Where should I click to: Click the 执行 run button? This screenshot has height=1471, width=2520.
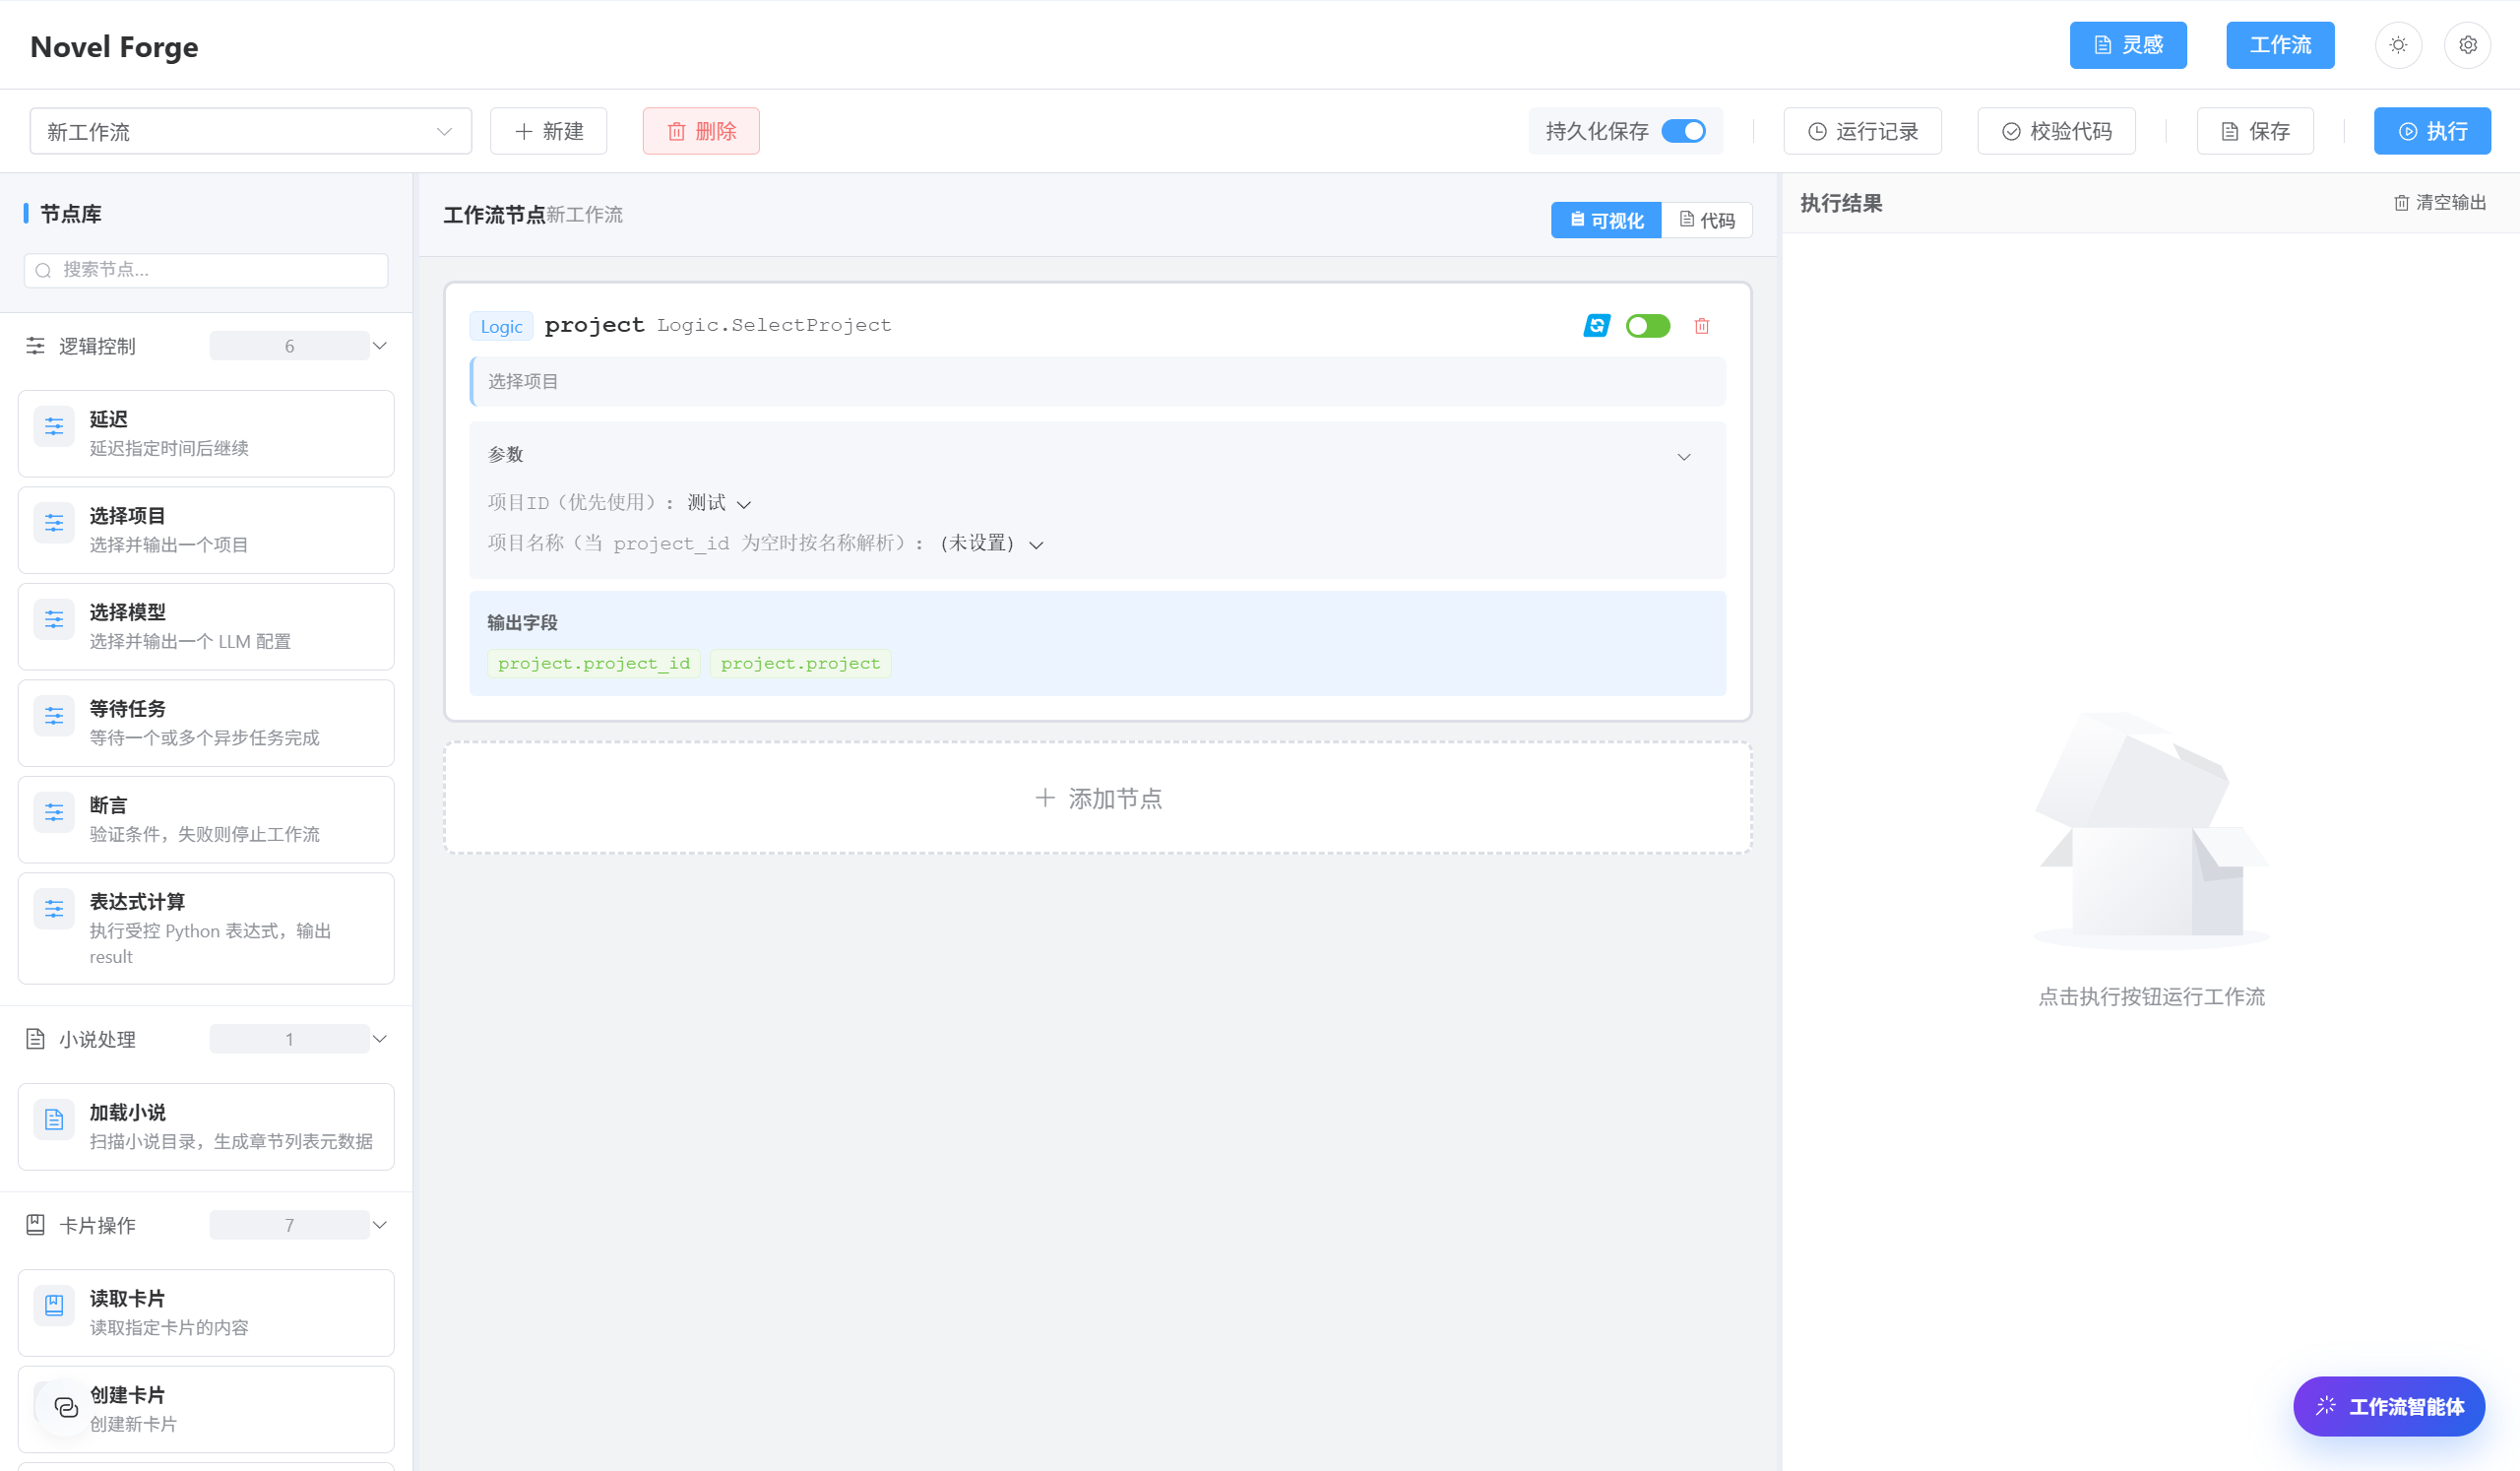tap(2431, 131)
